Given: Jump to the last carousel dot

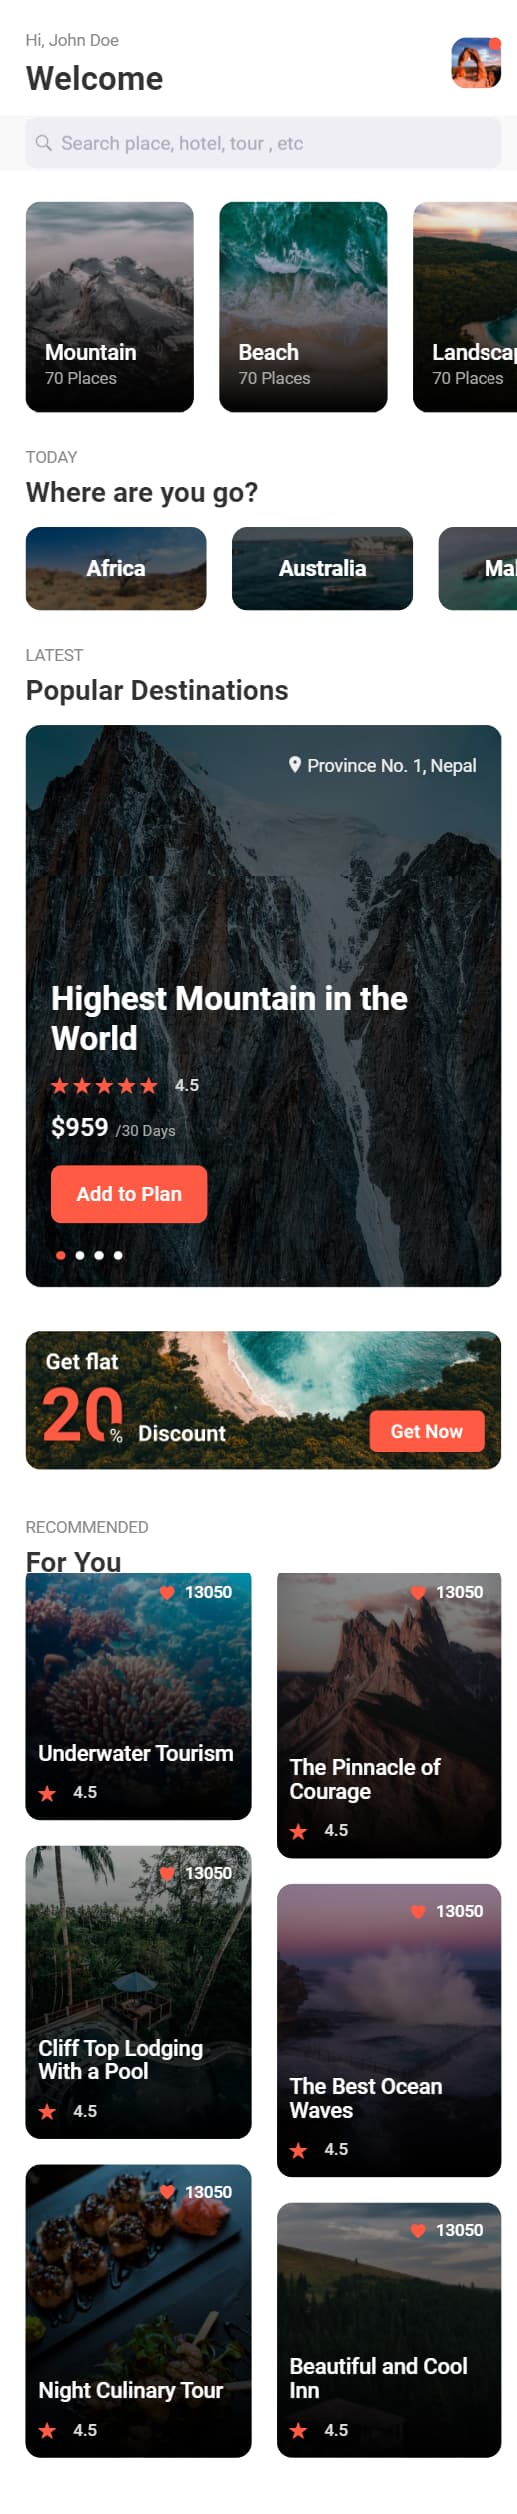Looking at the screenshot, I should point(118,1255).
